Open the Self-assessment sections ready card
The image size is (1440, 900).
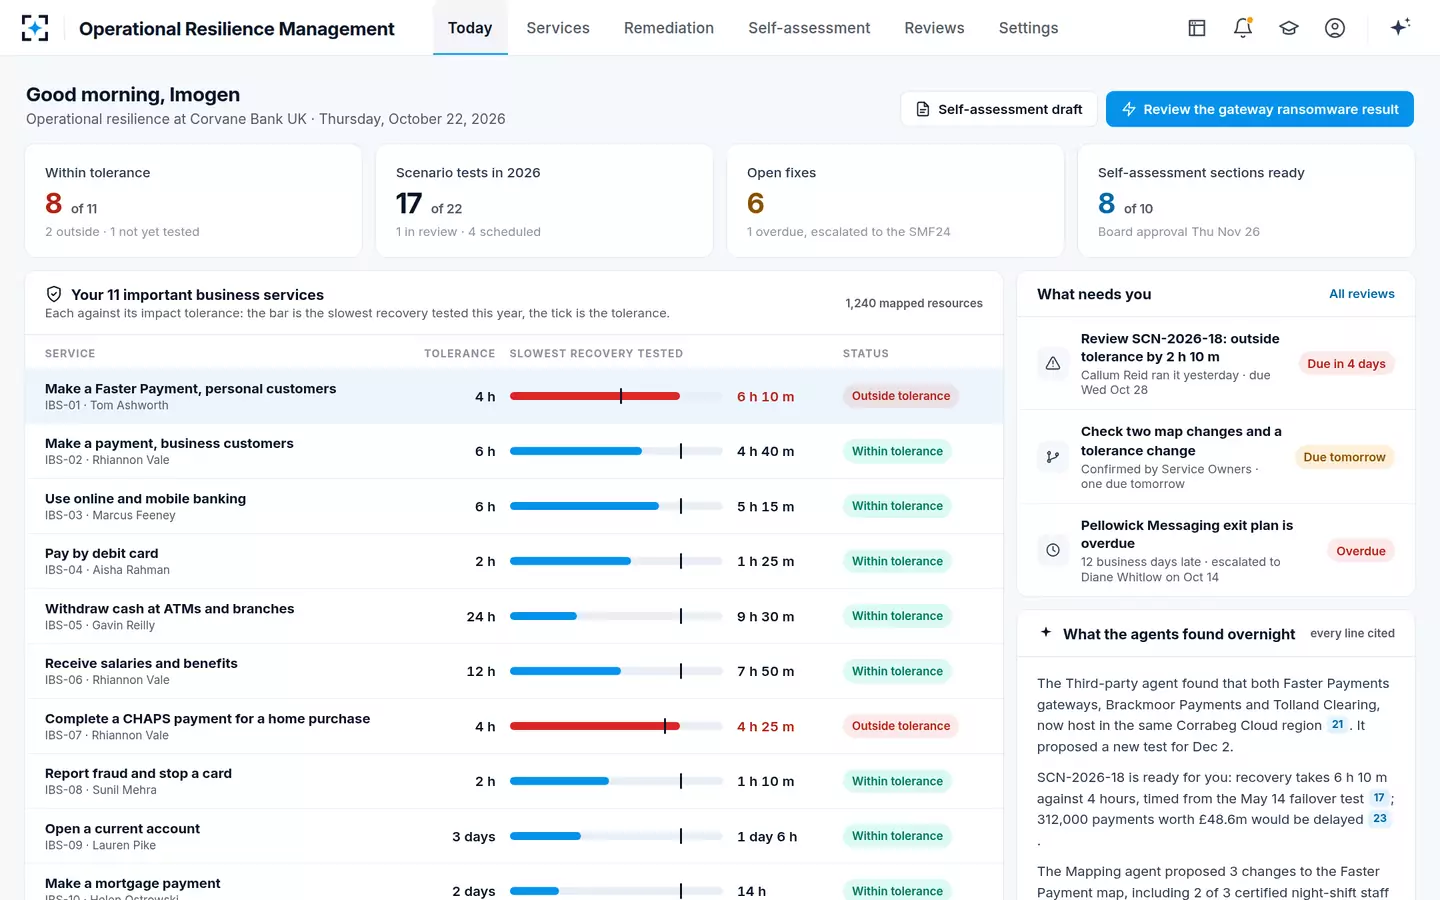pyautogui.click(x=1246, y=201)
